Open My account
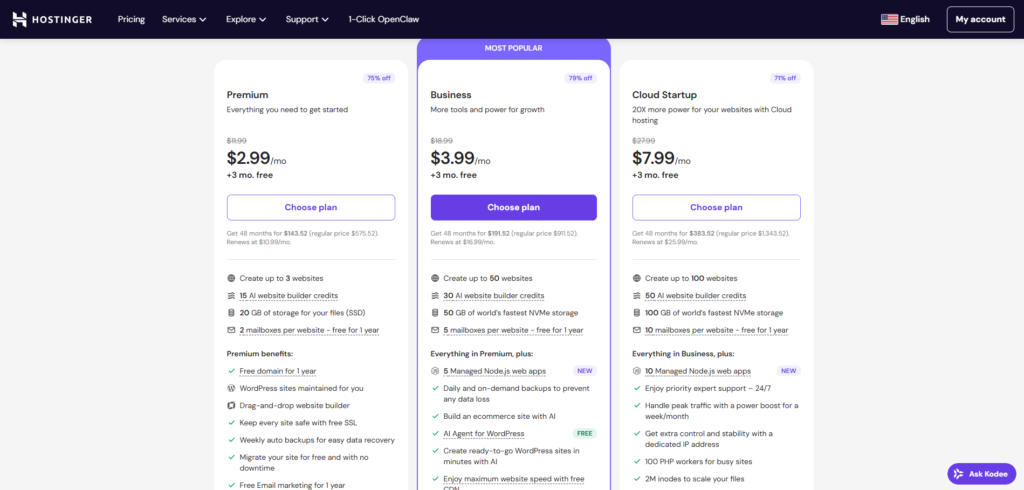Screen dimensions: 1024x490 (x=980, y=19)
